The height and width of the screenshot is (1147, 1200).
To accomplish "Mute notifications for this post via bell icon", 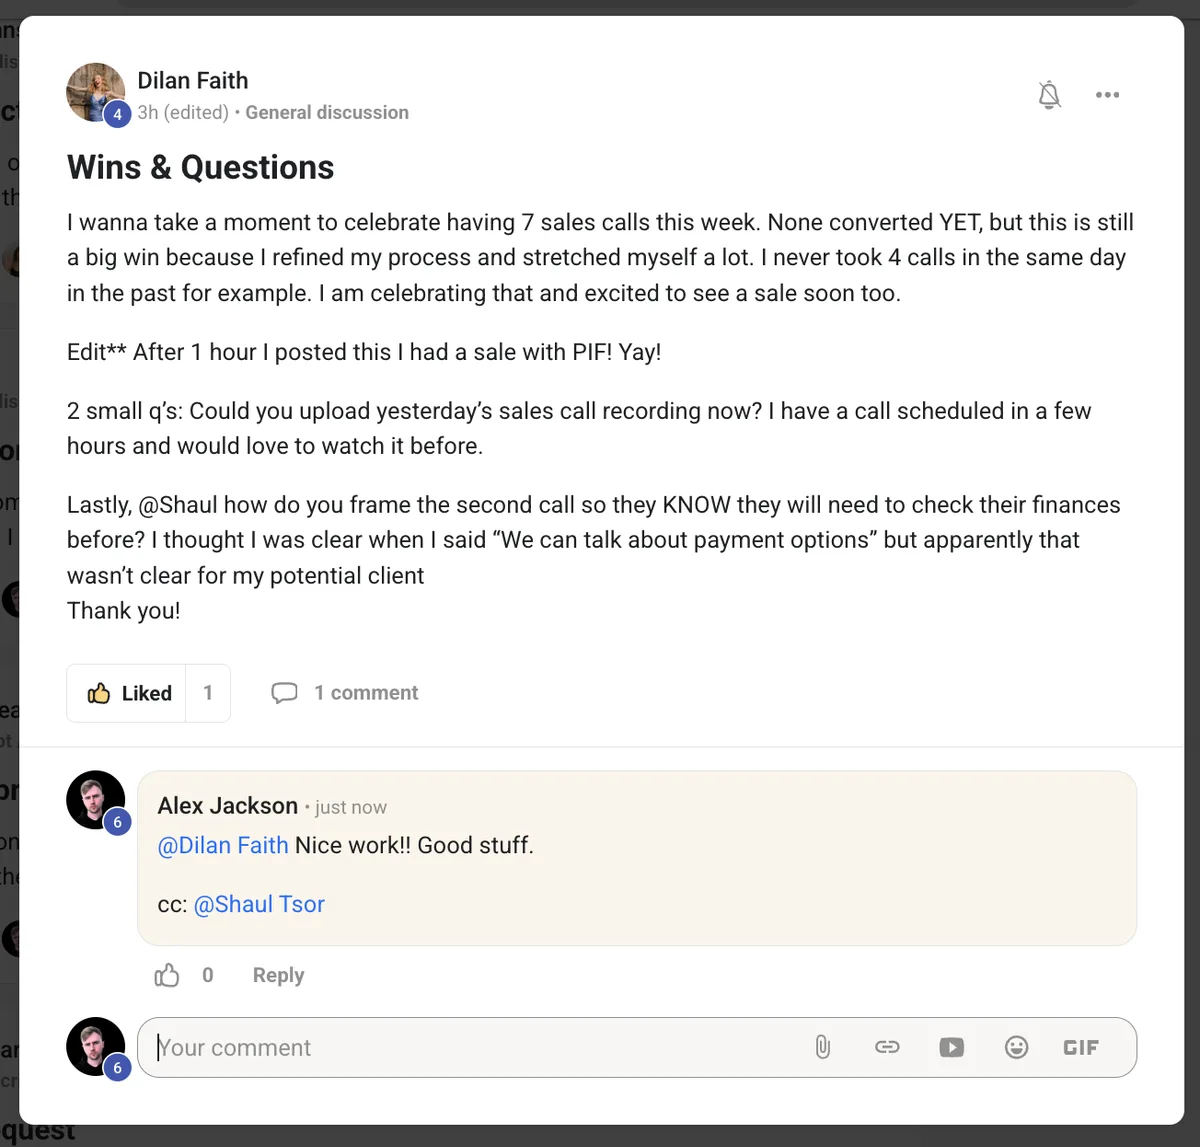I will pyautogui.click(x=1050, y=95).
